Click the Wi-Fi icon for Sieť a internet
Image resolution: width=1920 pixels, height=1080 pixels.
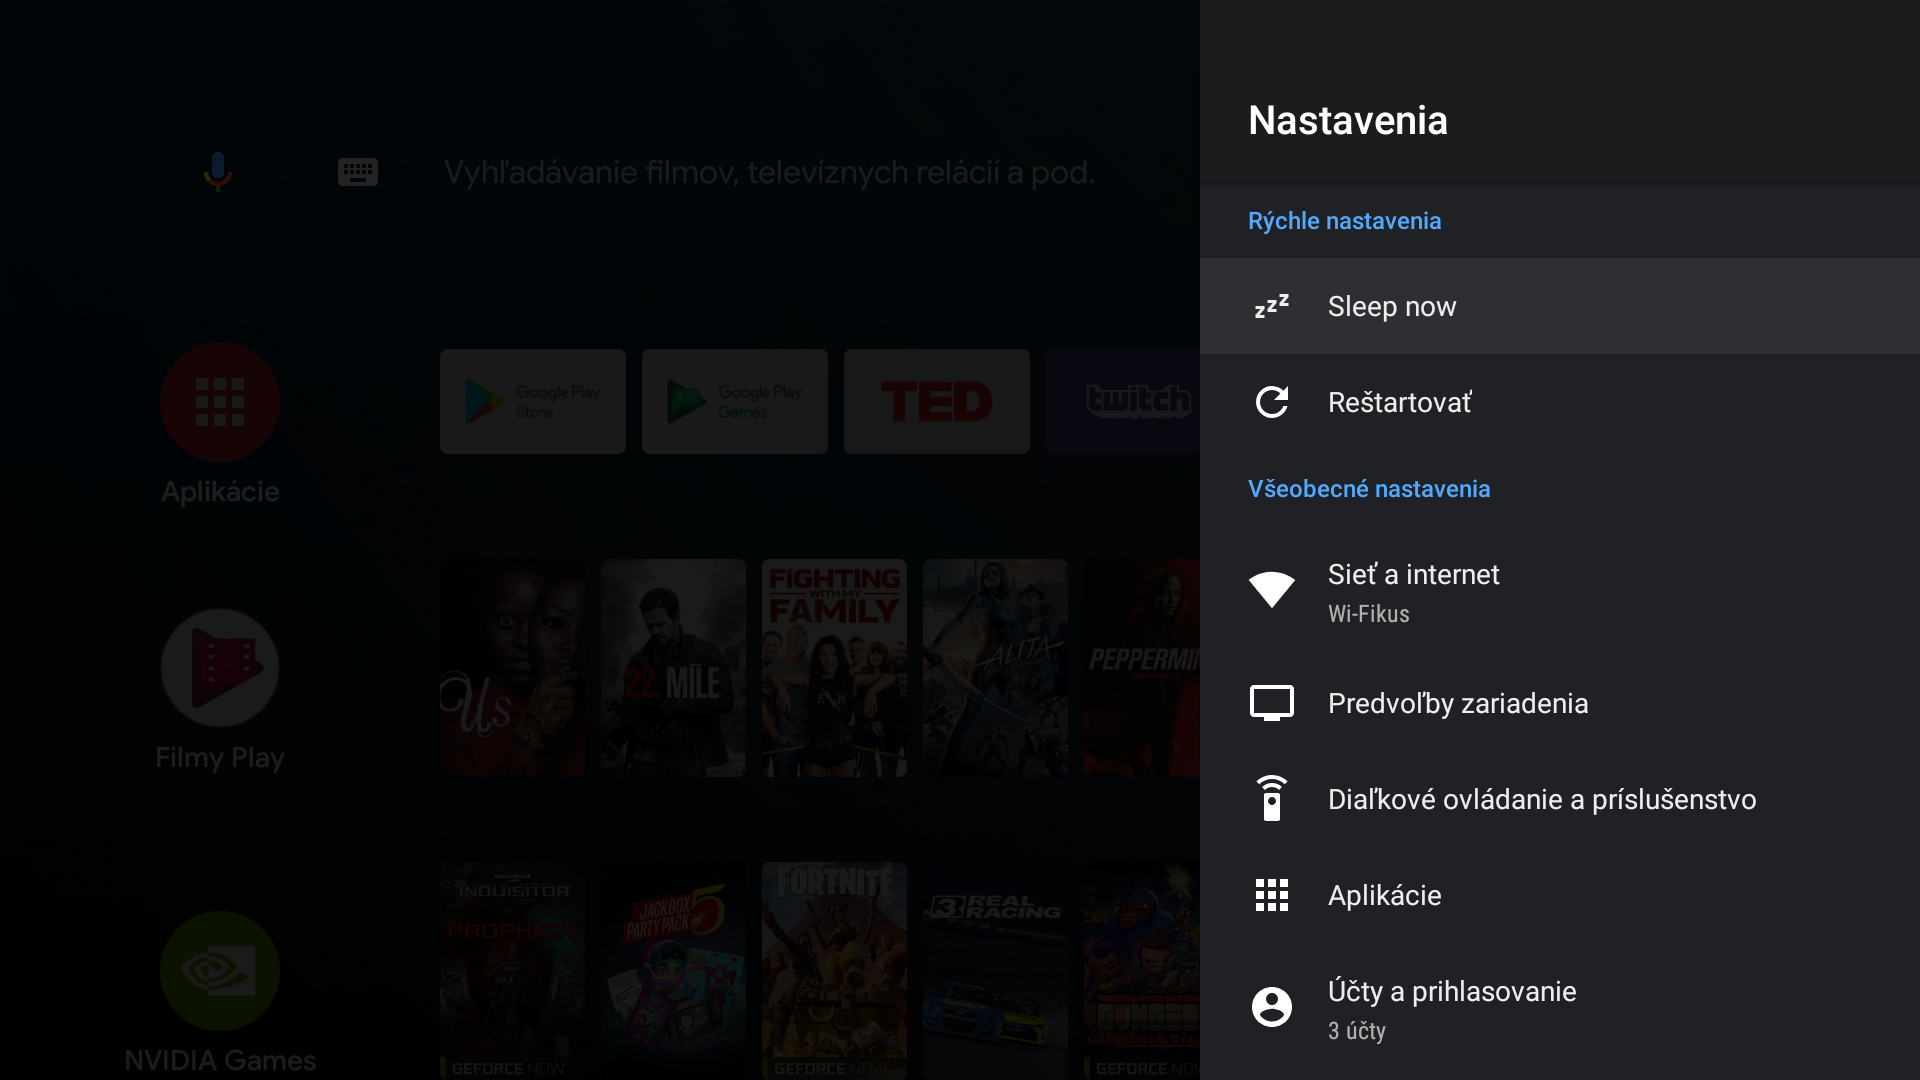click(x=1272, y=589)
